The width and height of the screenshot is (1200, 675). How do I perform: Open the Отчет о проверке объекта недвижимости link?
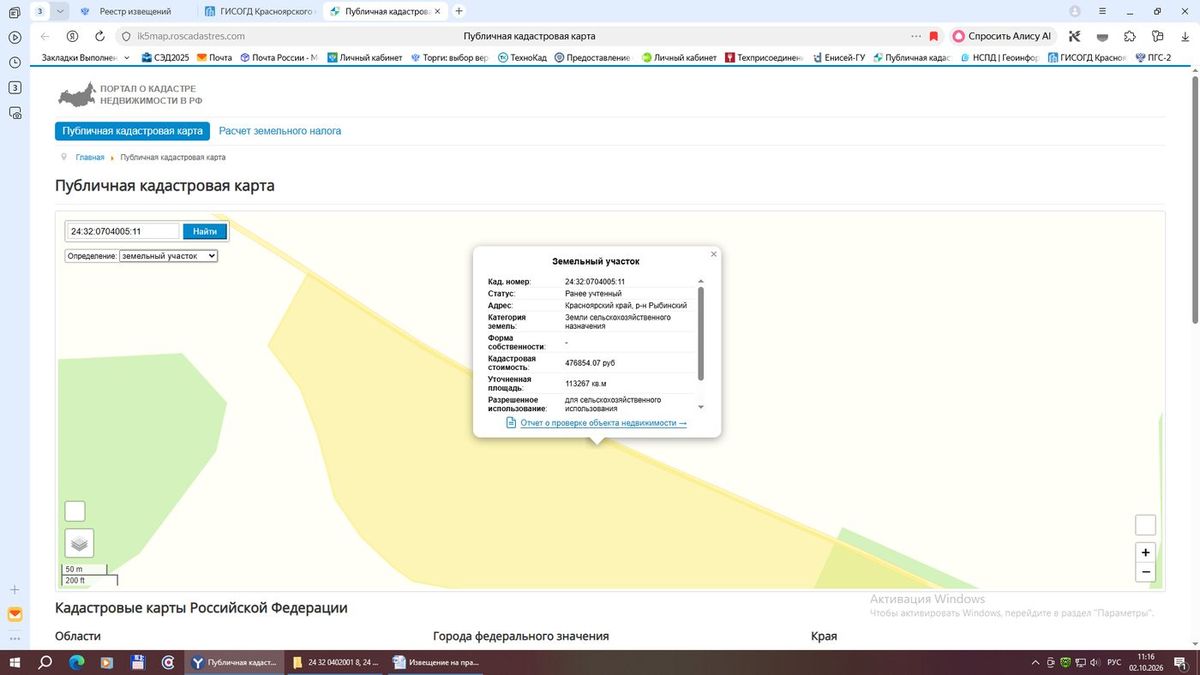click(x=604, y=423)
